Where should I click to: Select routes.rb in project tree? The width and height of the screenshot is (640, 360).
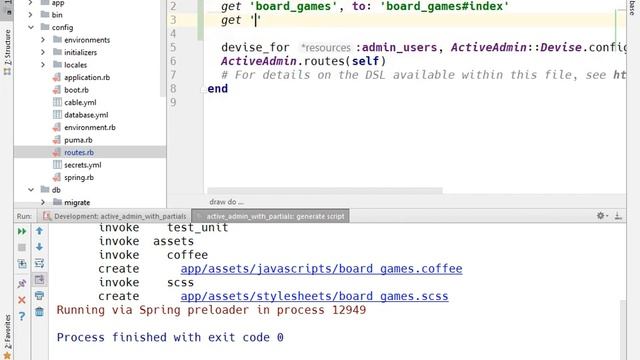pyautogui.click(x=90, y=152)
